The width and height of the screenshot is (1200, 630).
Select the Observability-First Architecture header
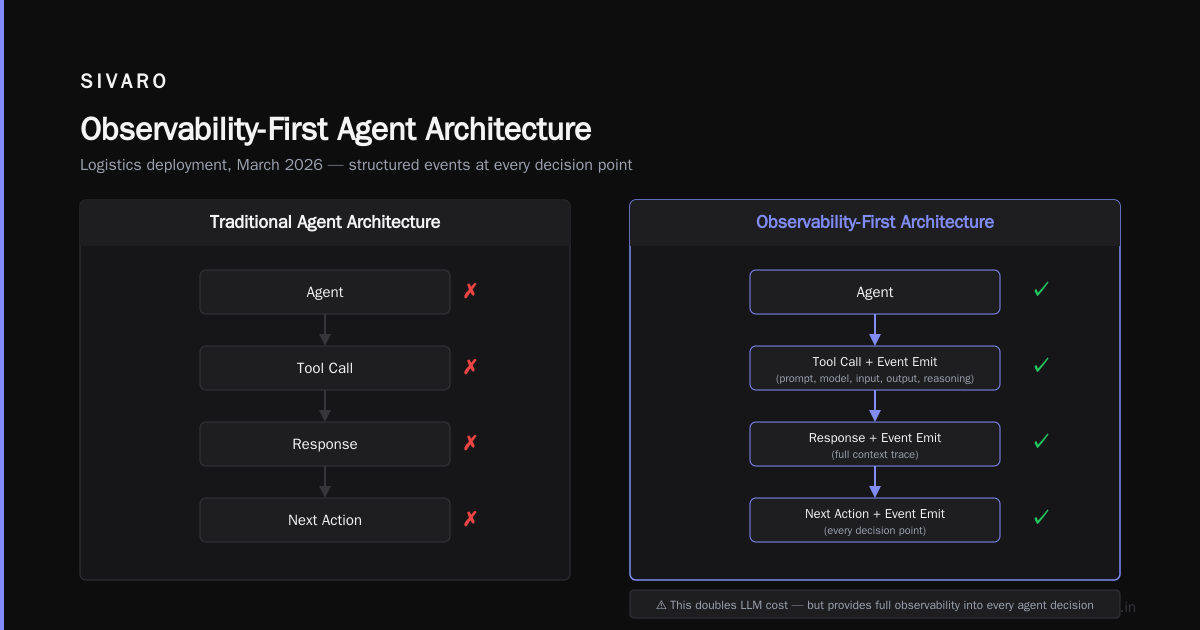tap(875, 222)
